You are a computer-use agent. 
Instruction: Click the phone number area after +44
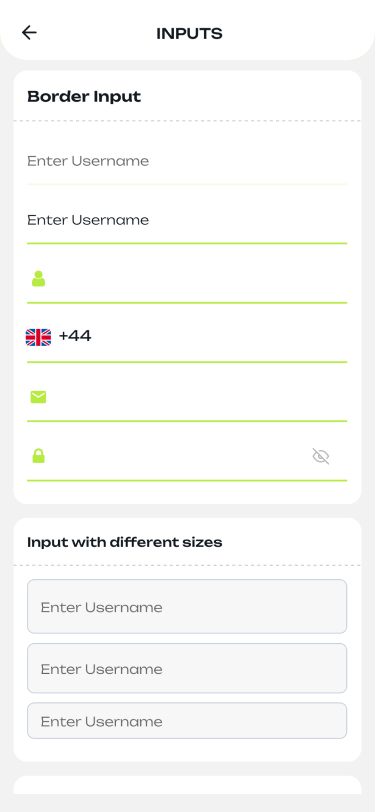220,337
